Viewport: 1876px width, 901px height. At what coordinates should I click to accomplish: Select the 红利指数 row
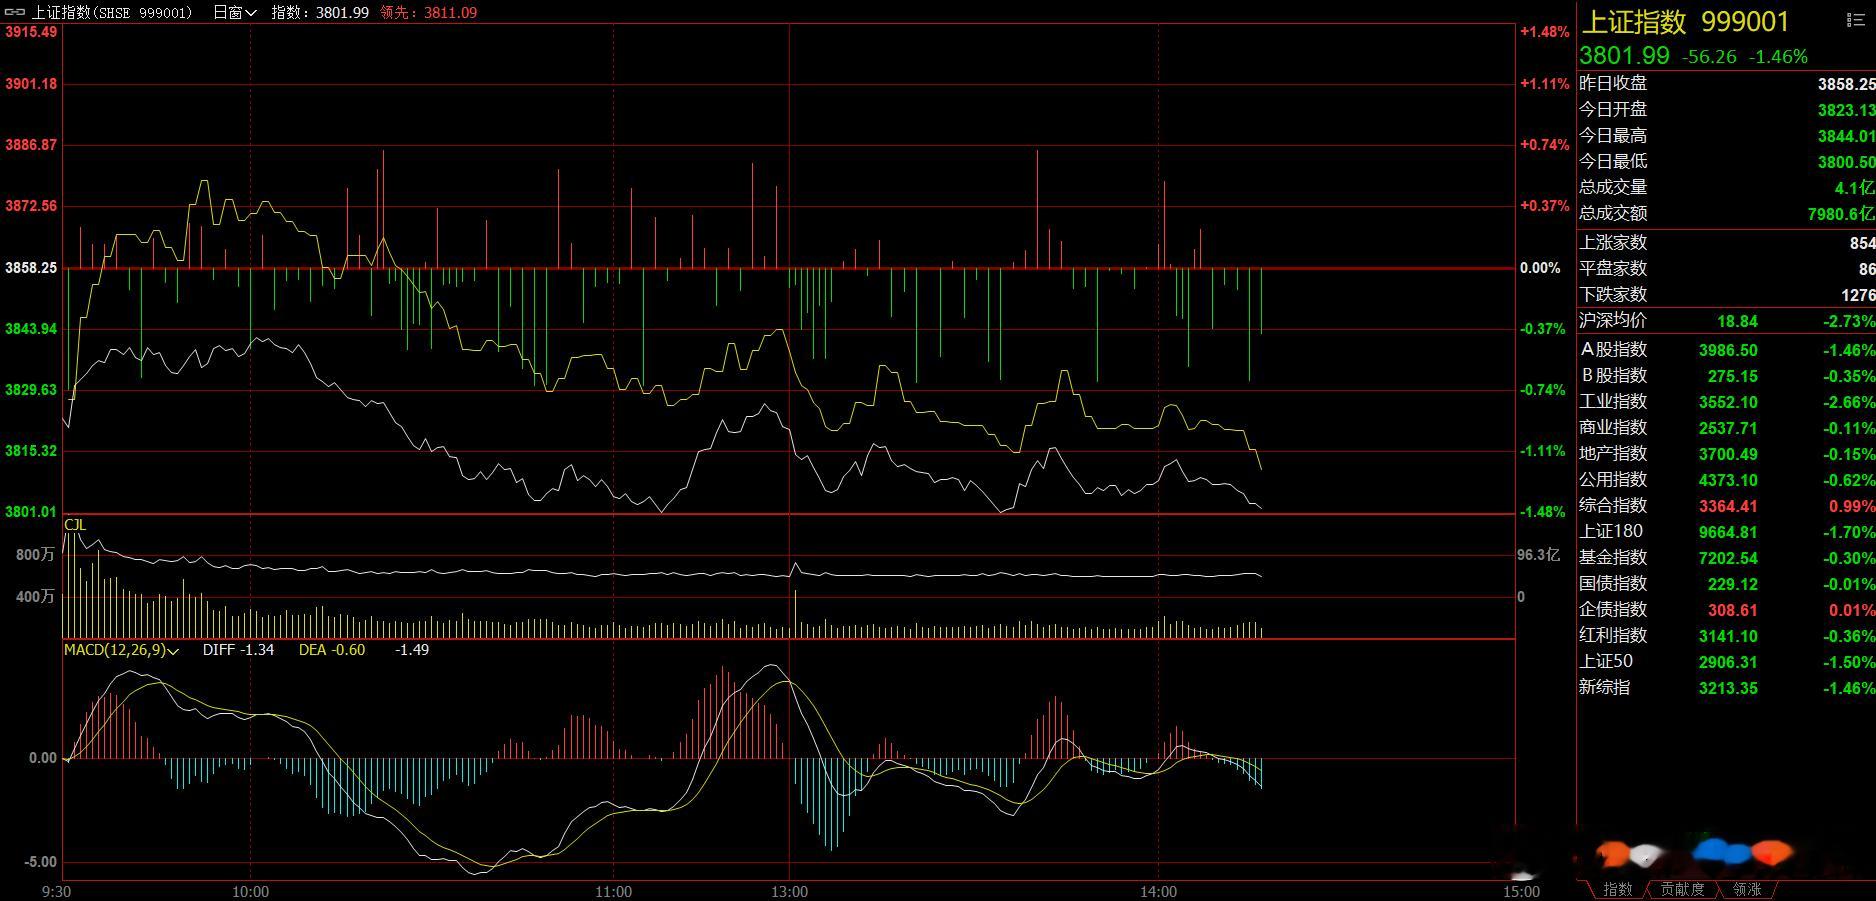pyautogui.click(x=1727, y=636)
